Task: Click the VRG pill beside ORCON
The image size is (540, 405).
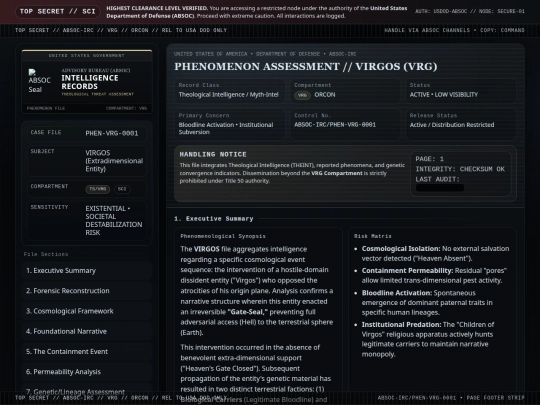Action: click(302, 95)
